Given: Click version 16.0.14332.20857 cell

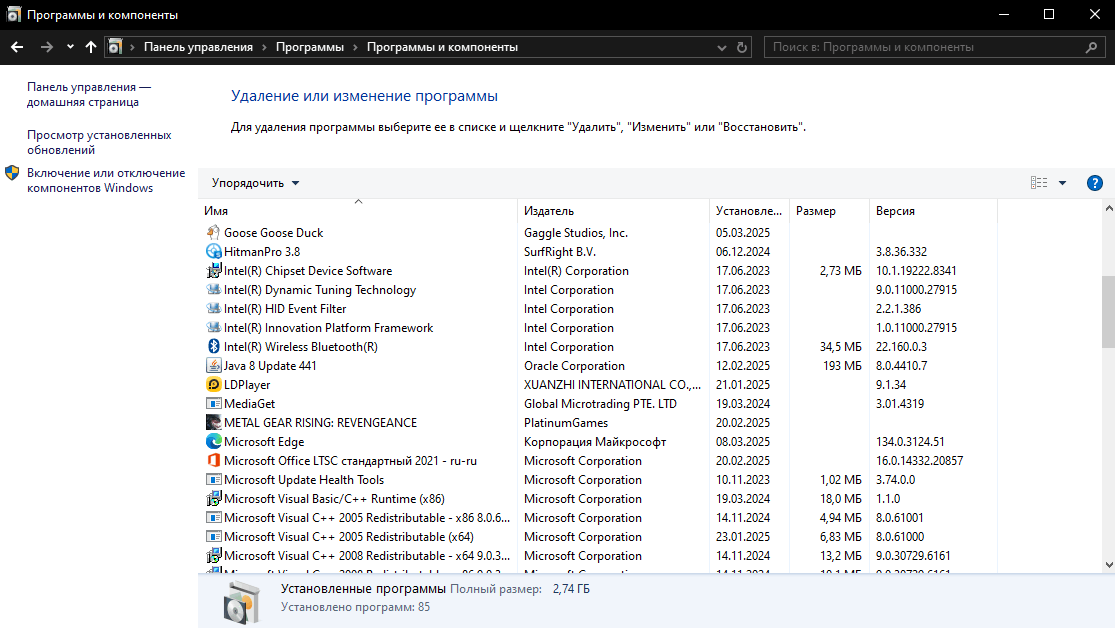Looking at the screenshot, I should coord(919,460).
